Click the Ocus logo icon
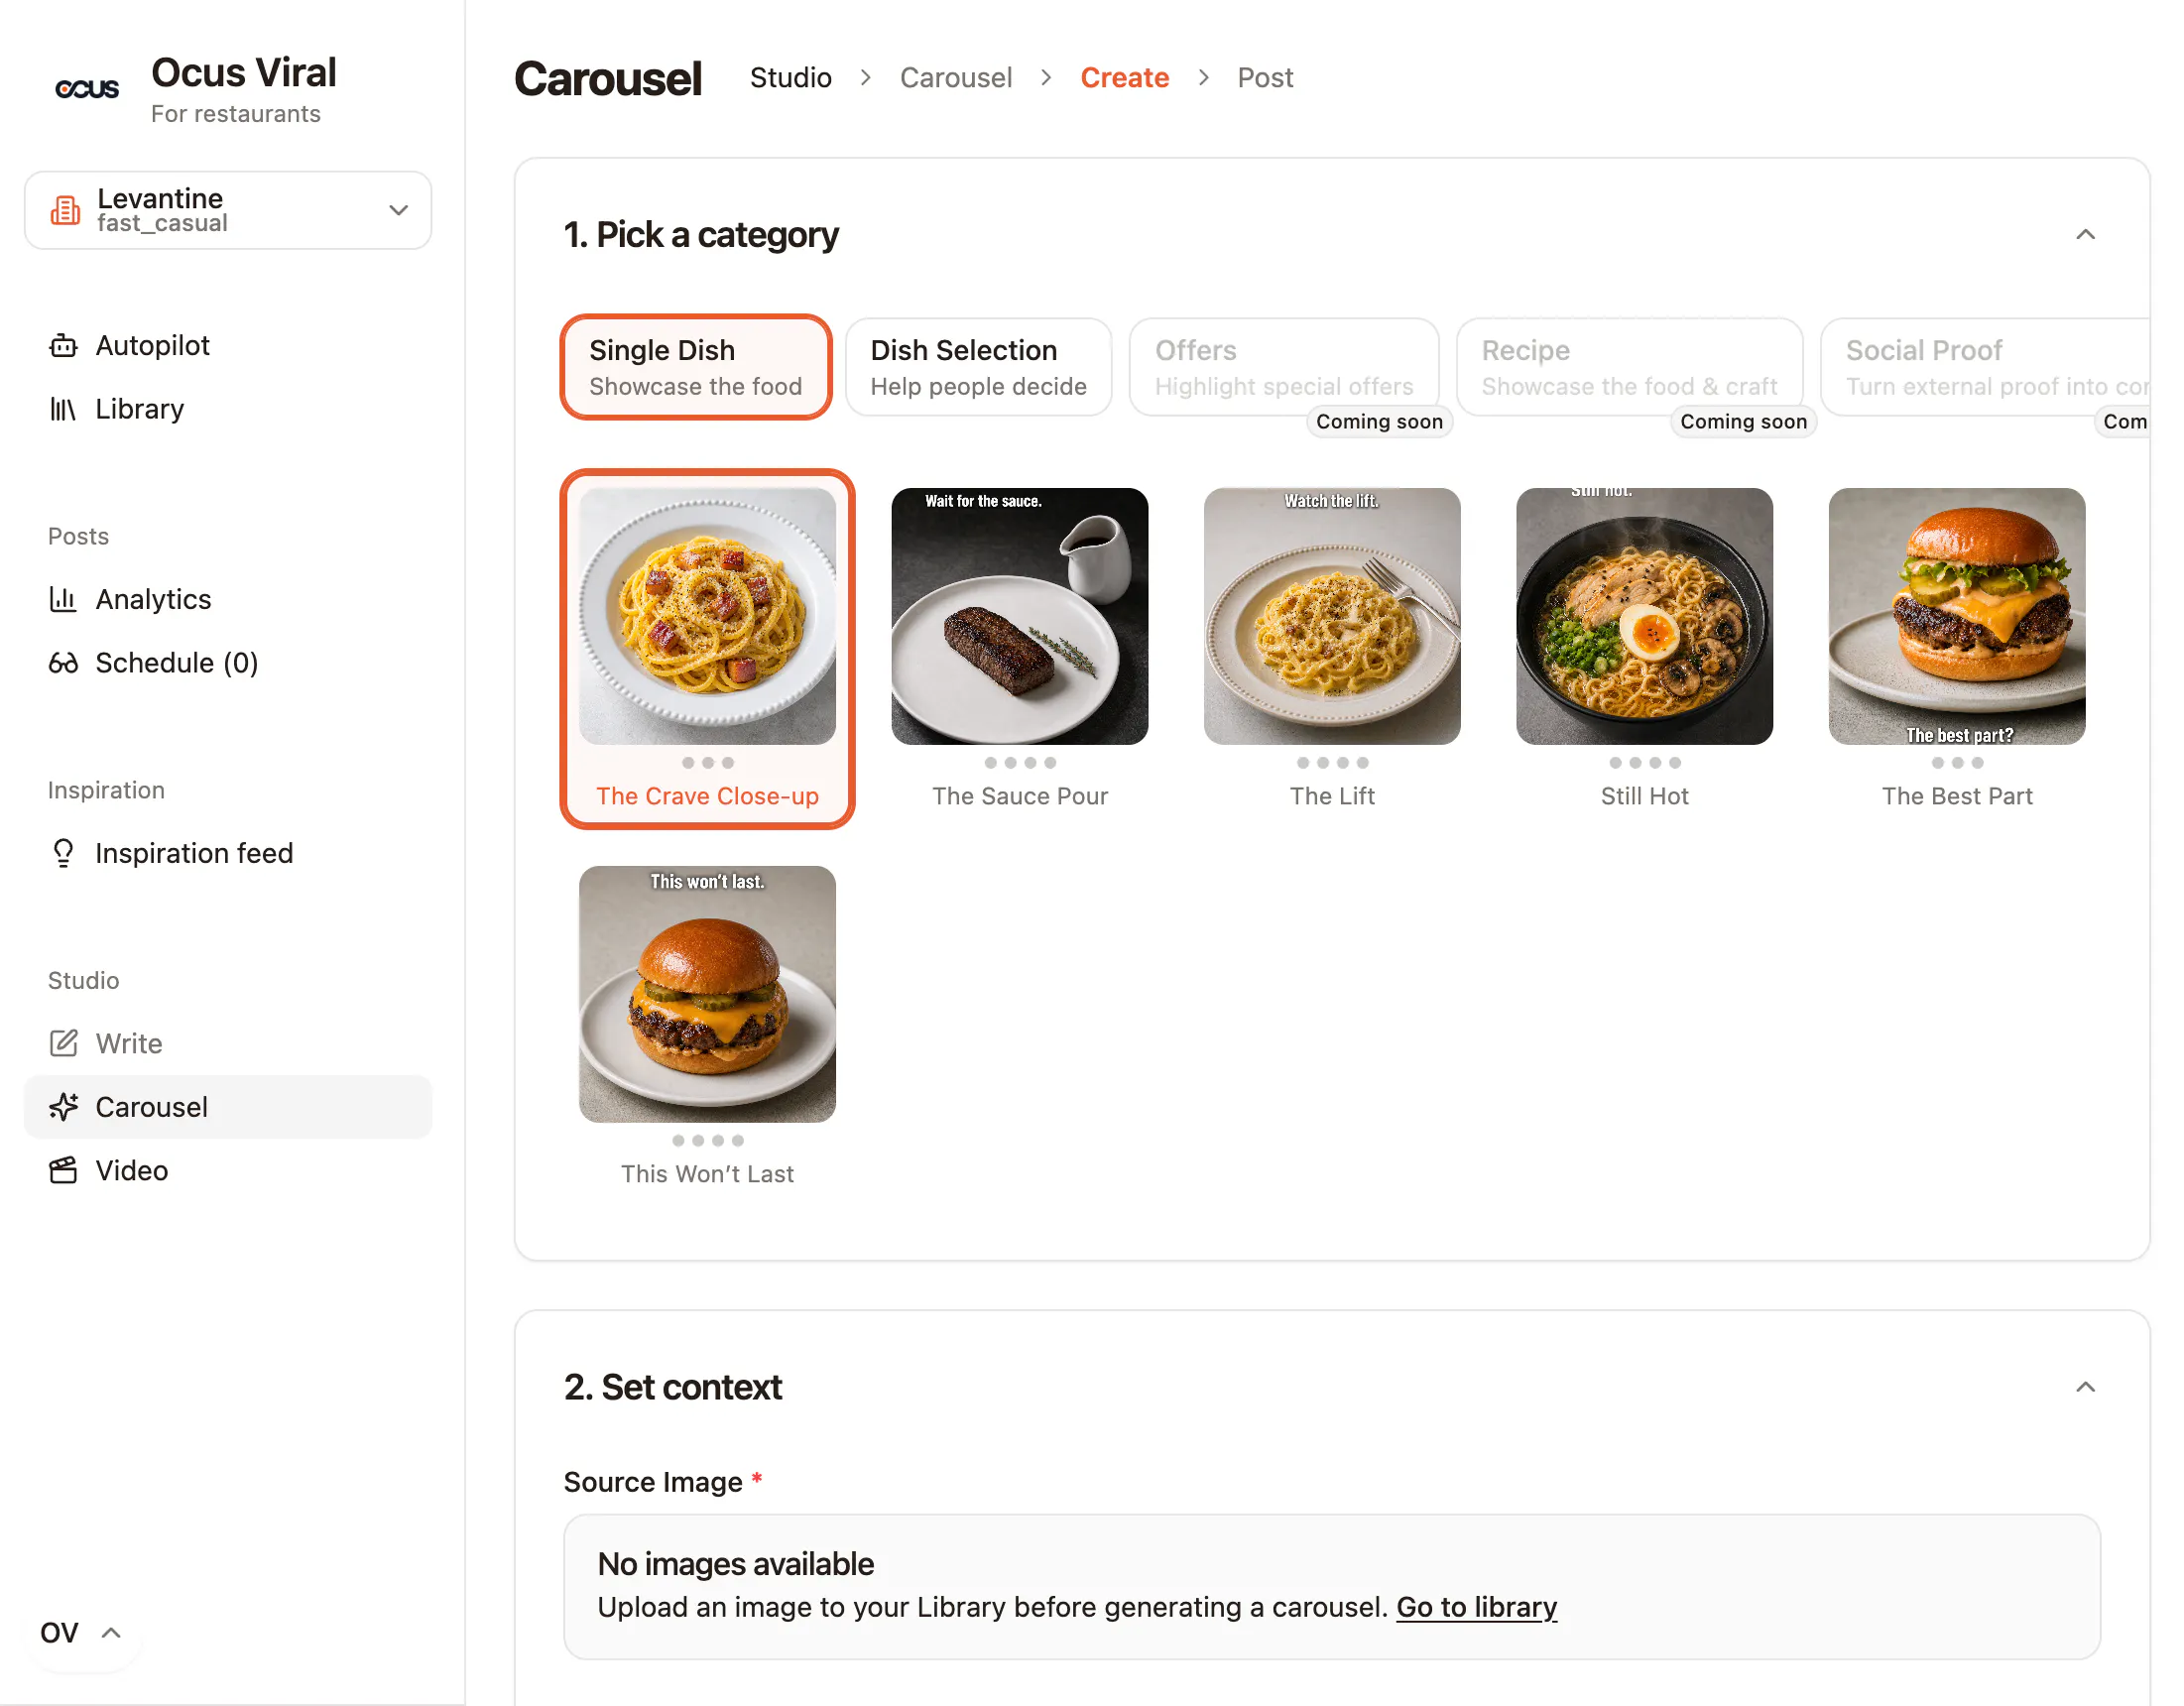The image size is (2184, 1706). [x=87, y=89]
